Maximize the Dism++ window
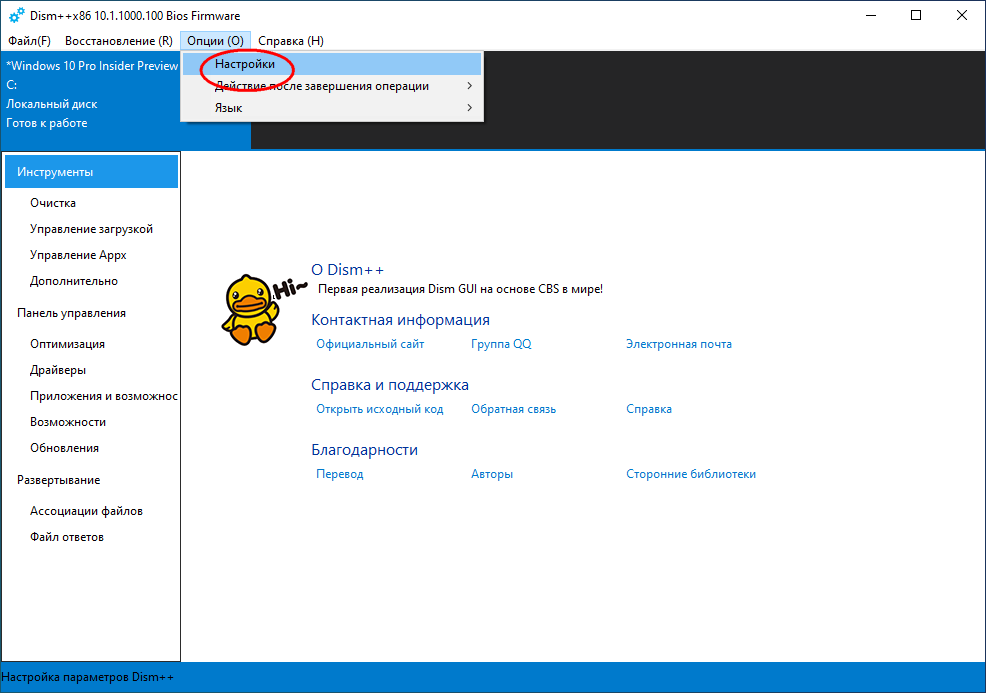The height and width of the screenshot is (693, 986). tap(916, 16)
